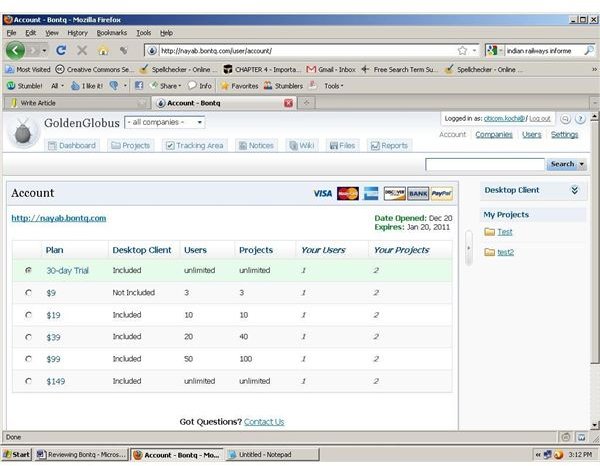
Task: Switch to Untitled - Notepad in taskbar
Action: (272, 455)
